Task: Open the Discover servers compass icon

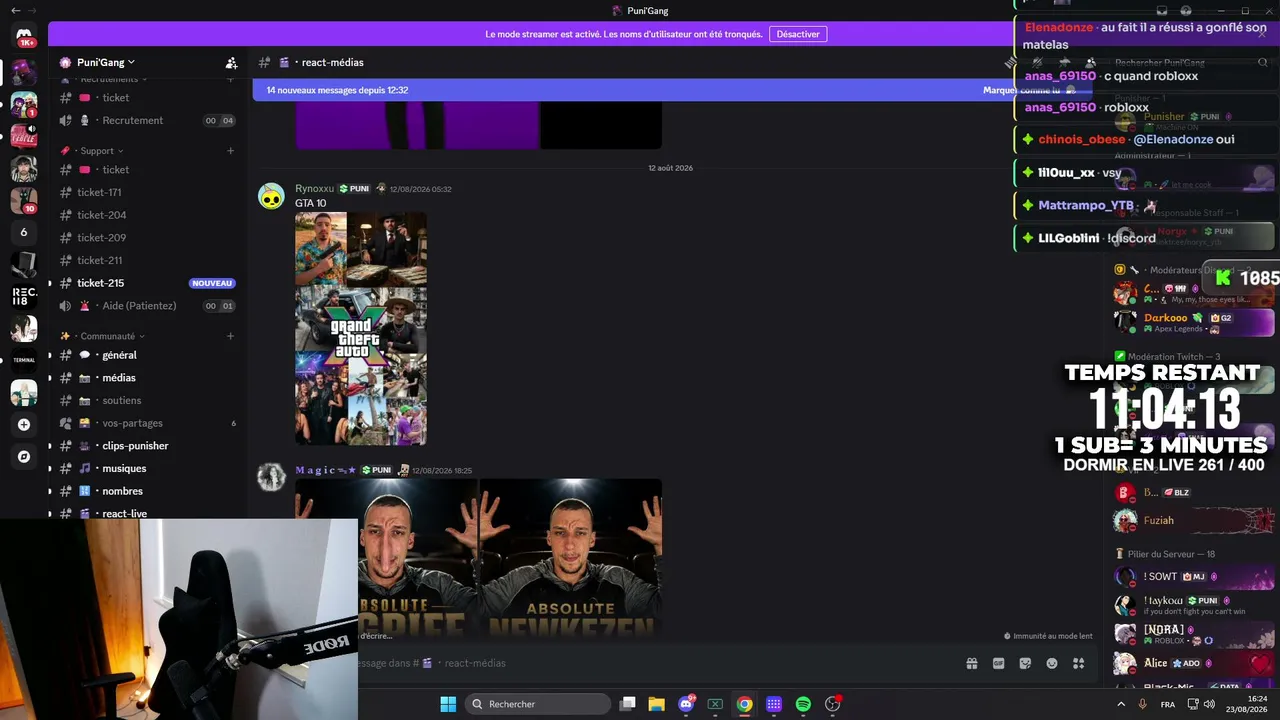Action: coord(24,456)
